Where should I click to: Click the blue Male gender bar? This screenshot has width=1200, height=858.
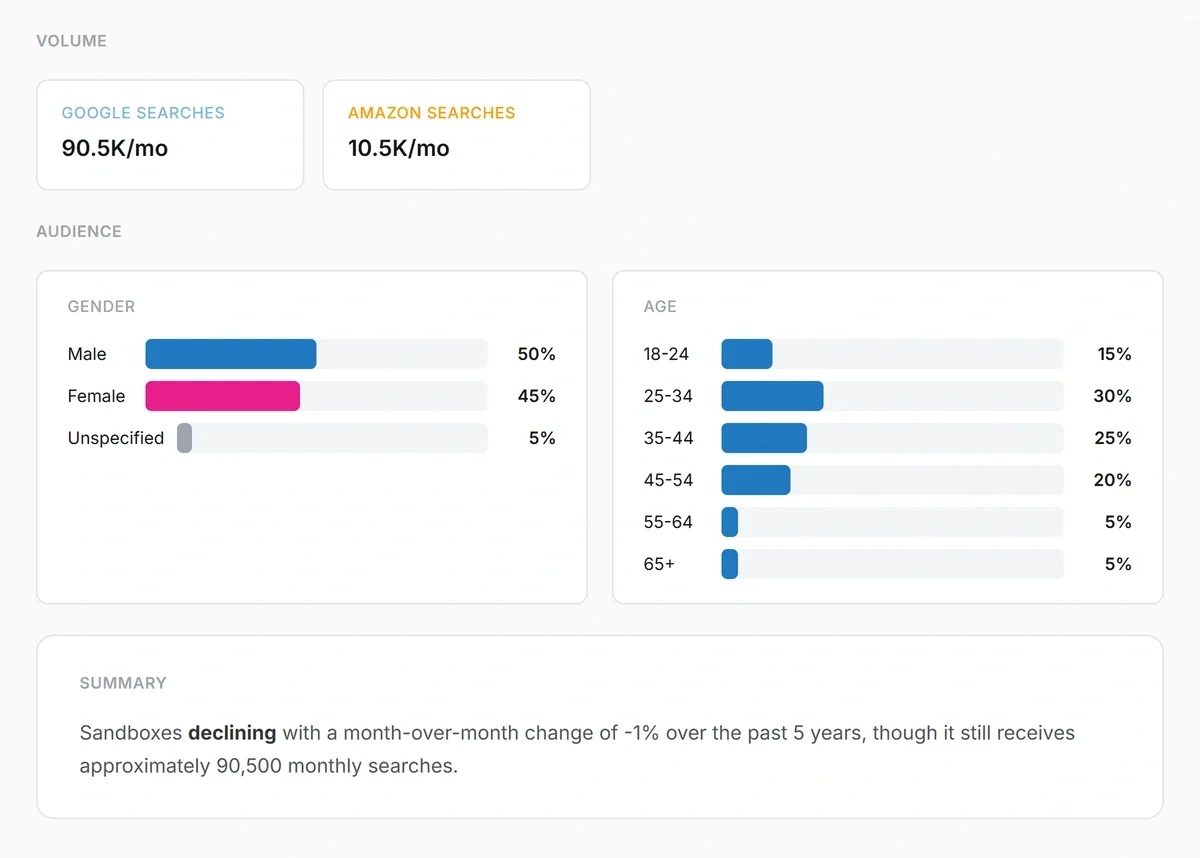(231, 354)
